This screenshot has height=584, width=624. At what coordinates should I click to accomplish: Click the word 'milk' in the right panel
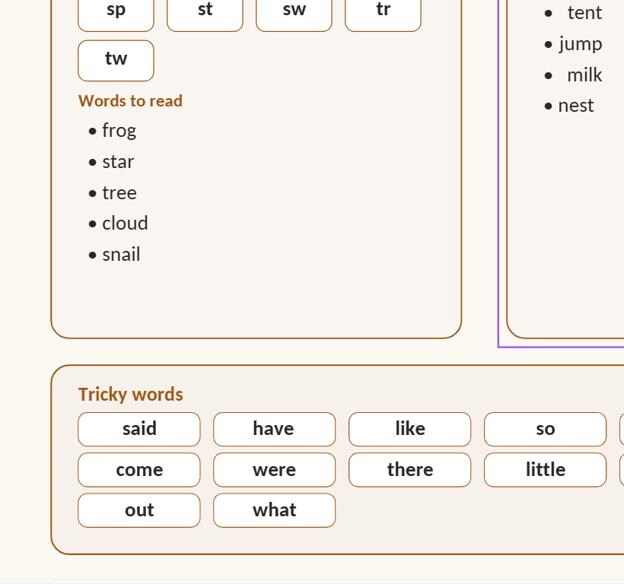click(x=584, y=75)
